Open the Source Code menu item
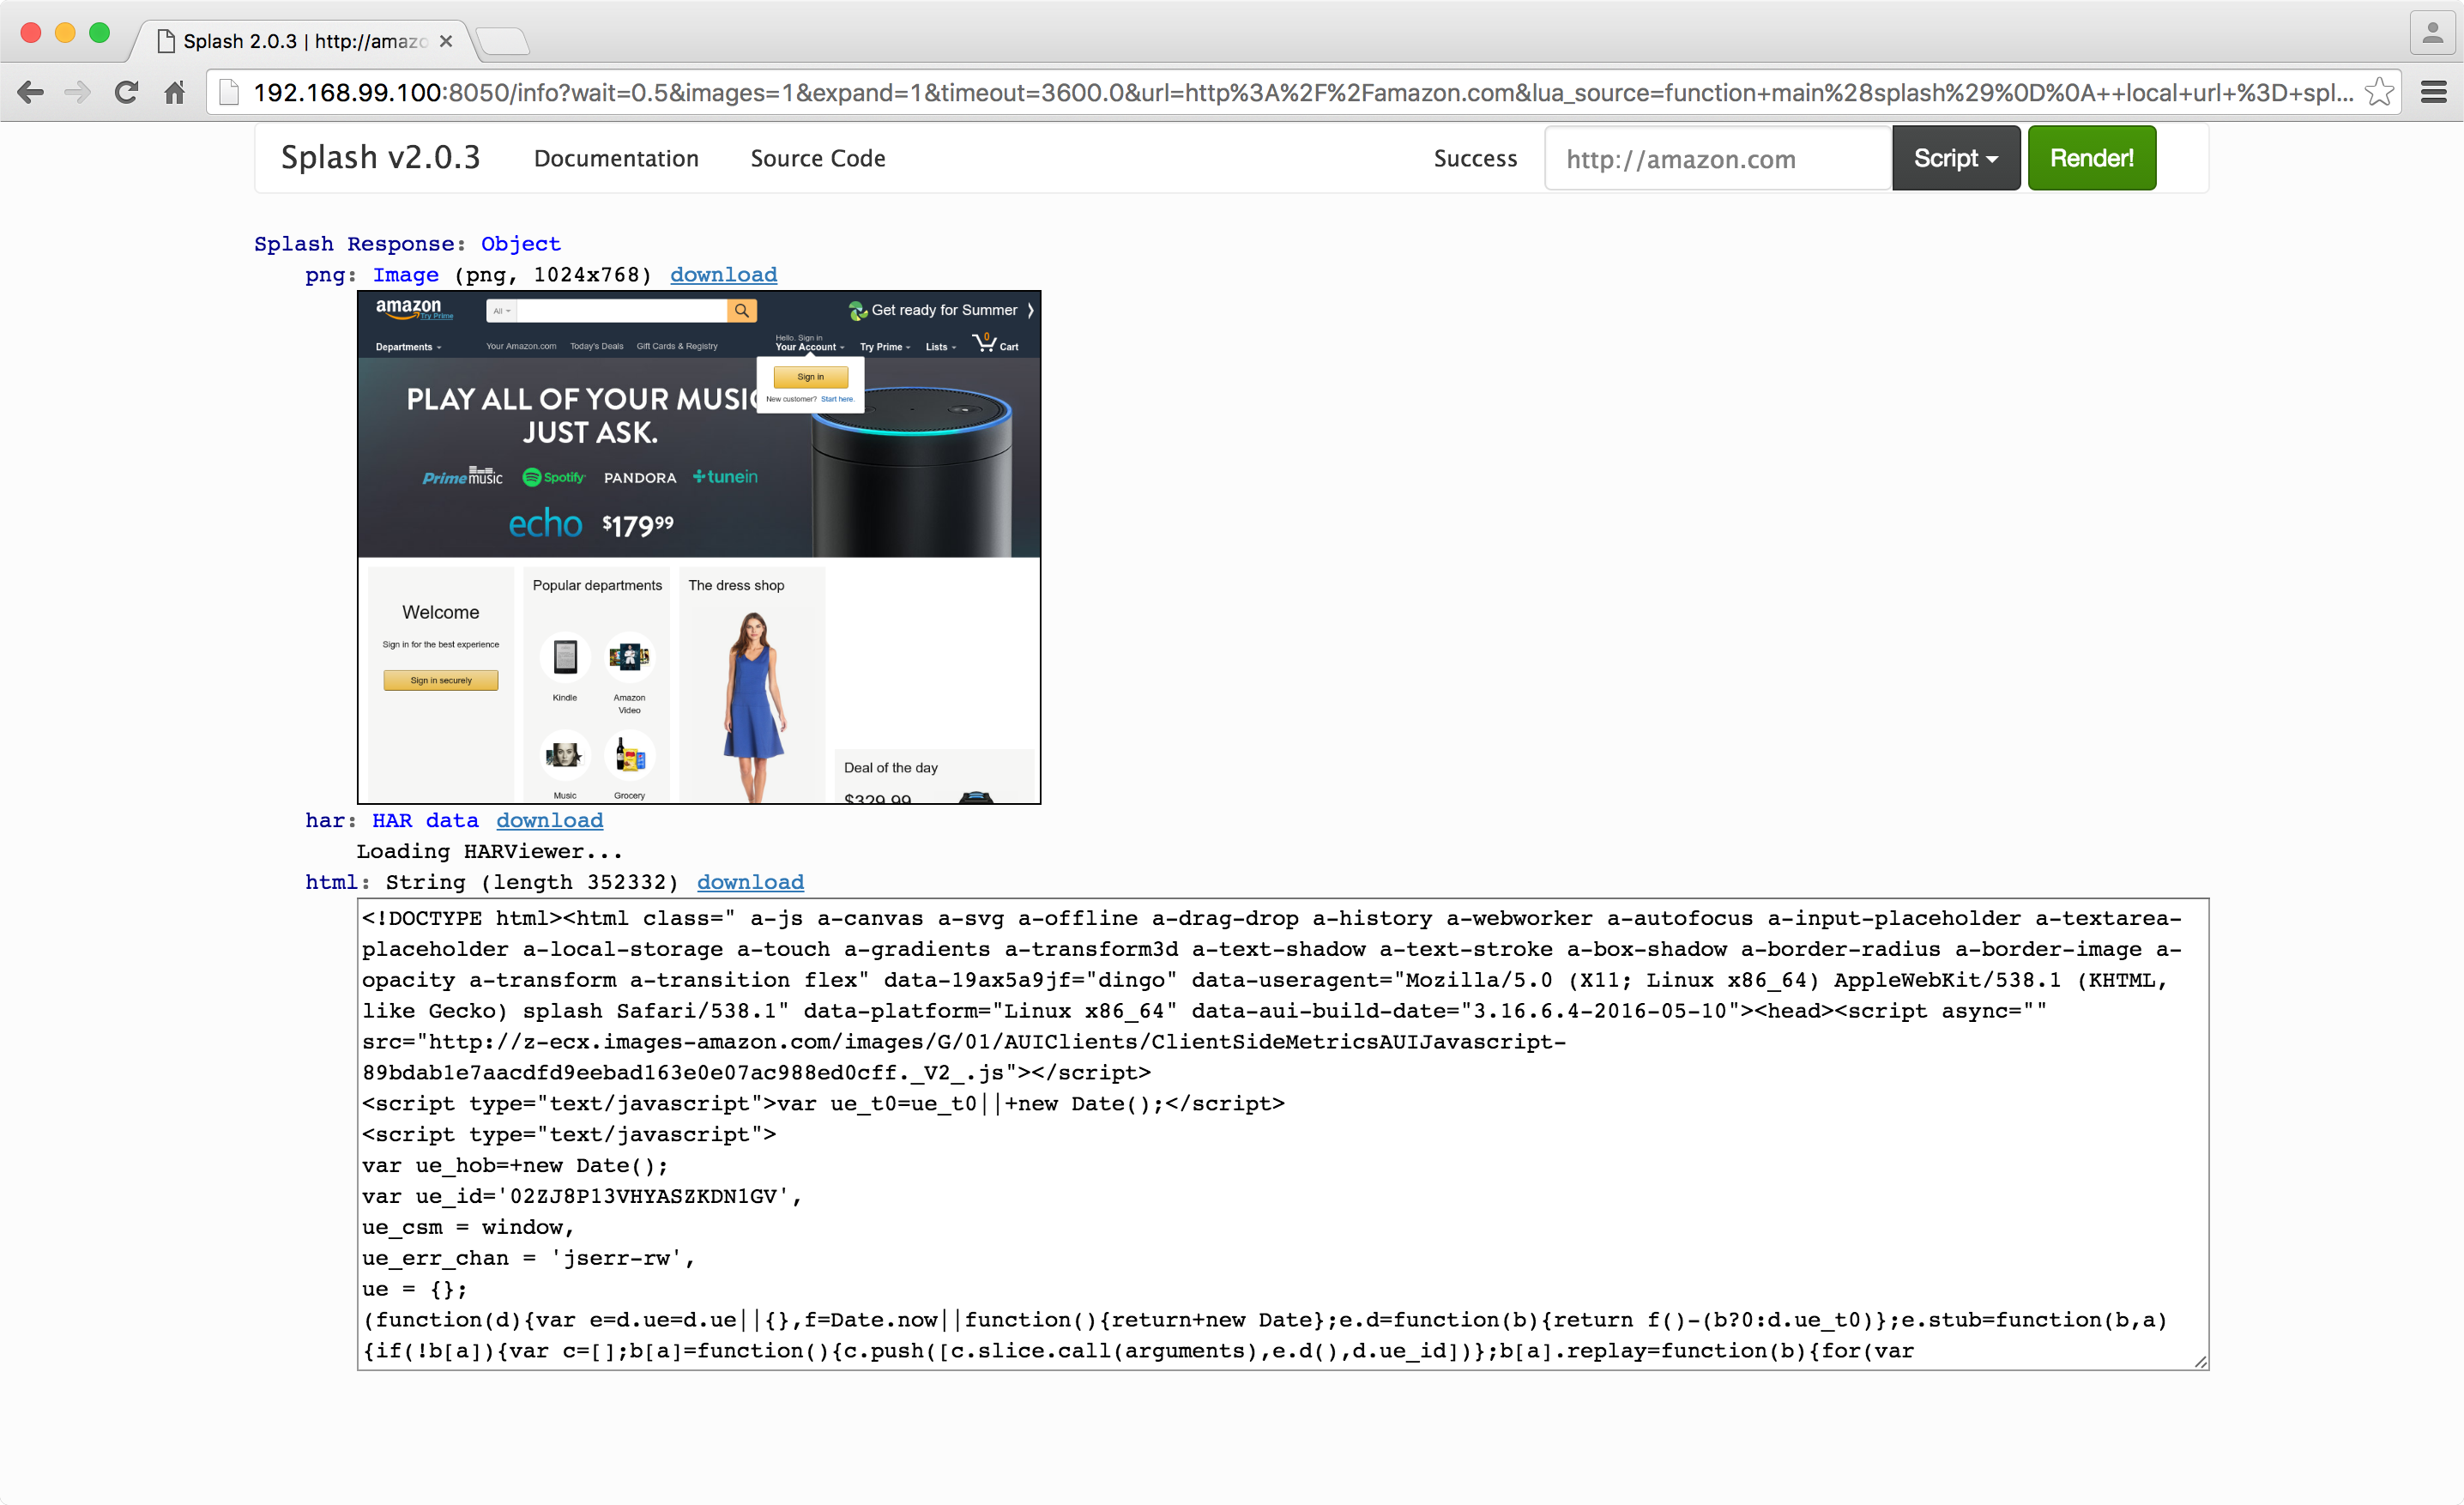 click(817, 158)
